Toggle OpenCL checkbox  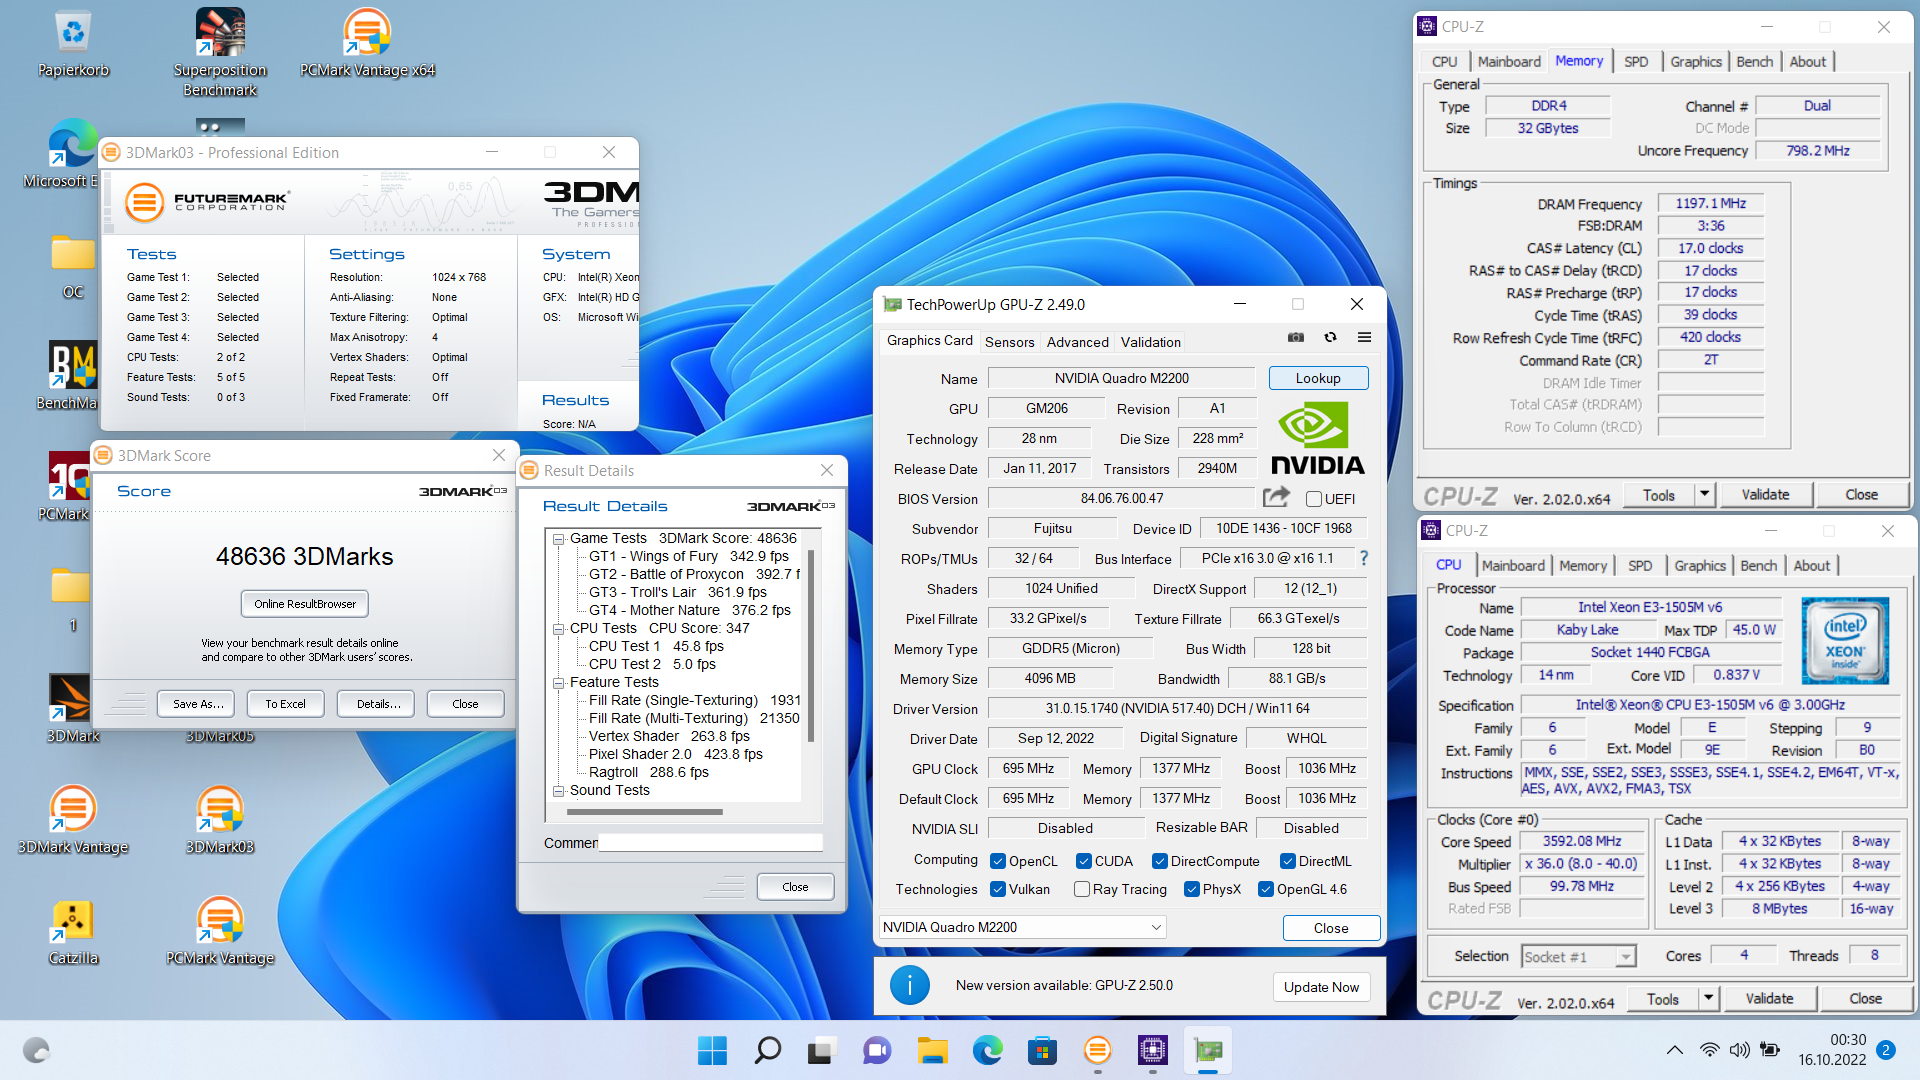(997, 861)
